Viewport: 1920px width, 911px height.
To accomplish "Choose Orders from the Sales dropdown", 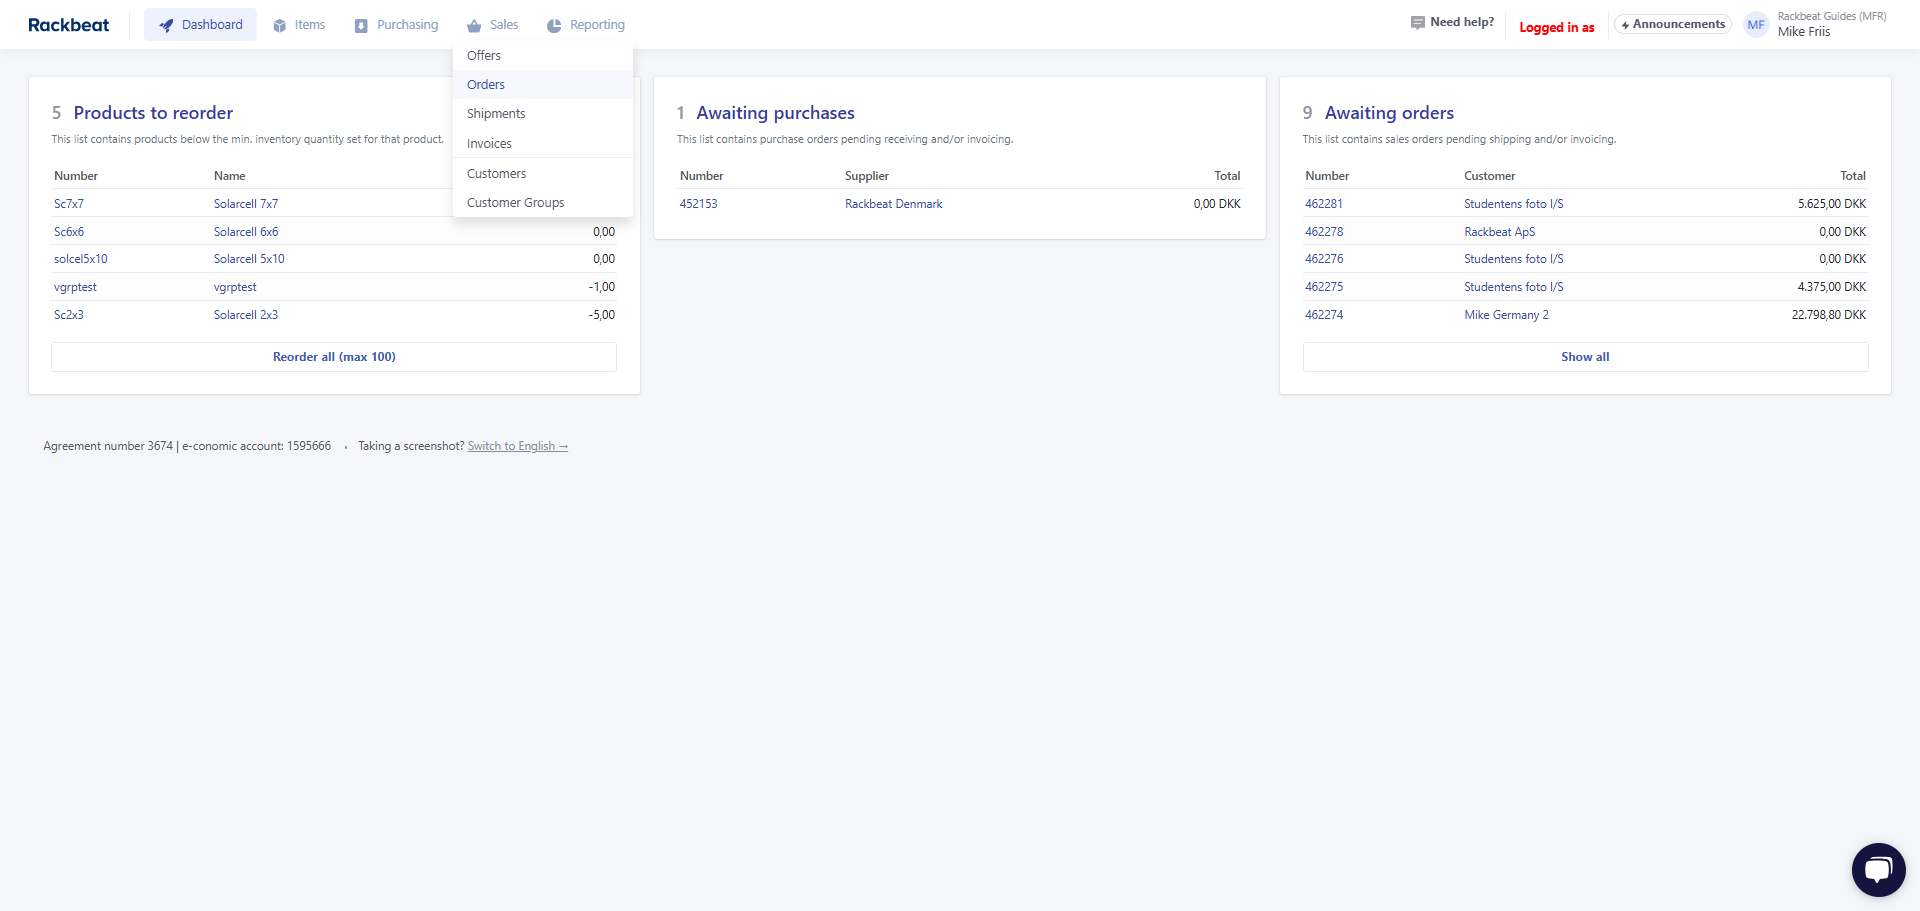I will [x=486, y=85].
